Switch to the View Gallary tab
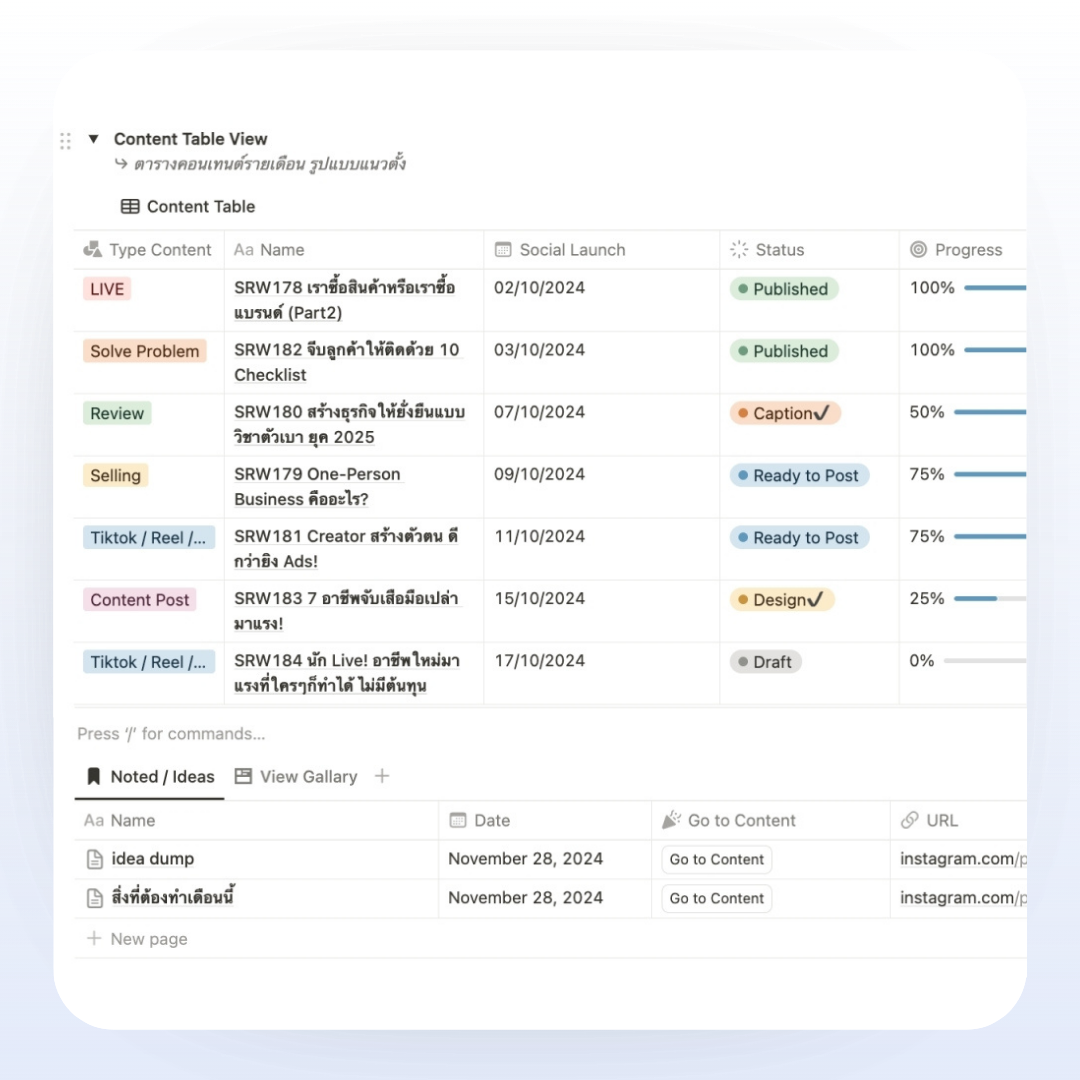 [x=296, y=777]
